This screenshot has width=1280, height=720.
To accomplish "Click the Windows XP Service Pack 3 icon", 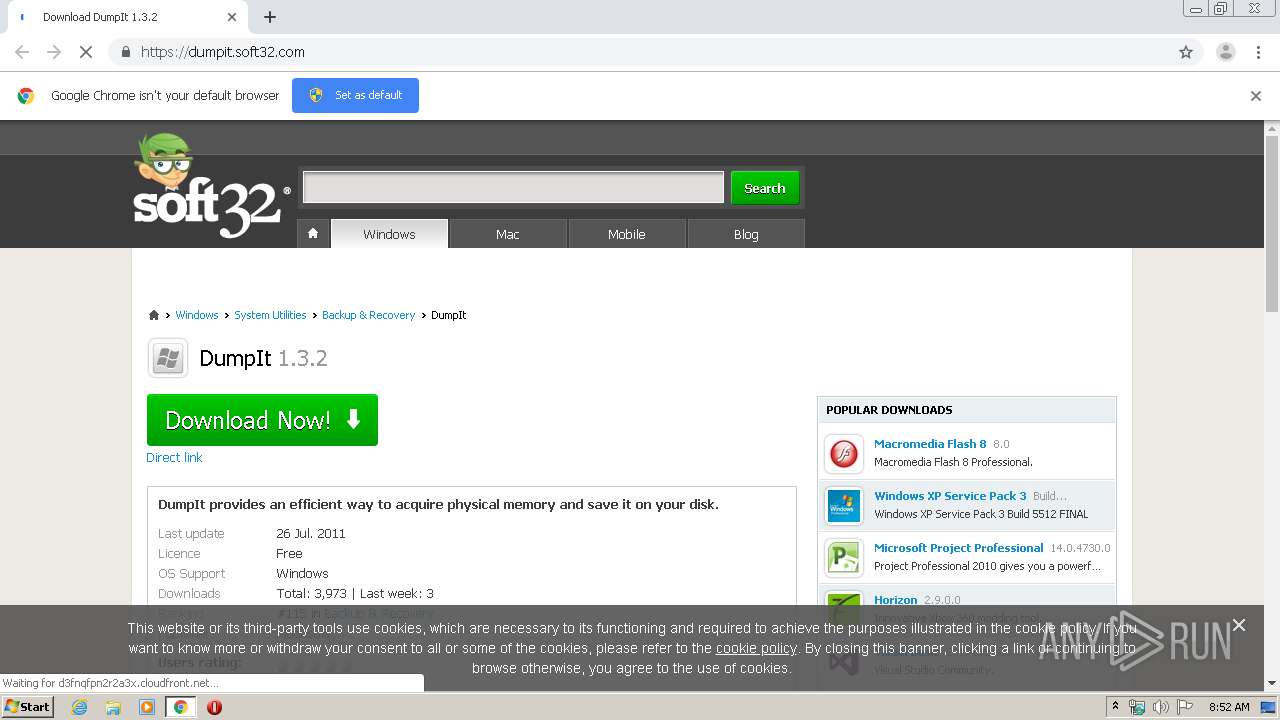I will click(x=844, y=506).
